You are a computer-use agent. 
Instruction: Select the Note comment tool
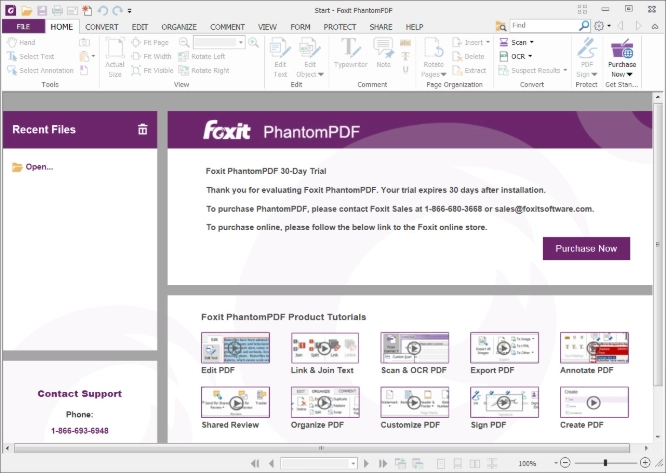coord(384,53)
